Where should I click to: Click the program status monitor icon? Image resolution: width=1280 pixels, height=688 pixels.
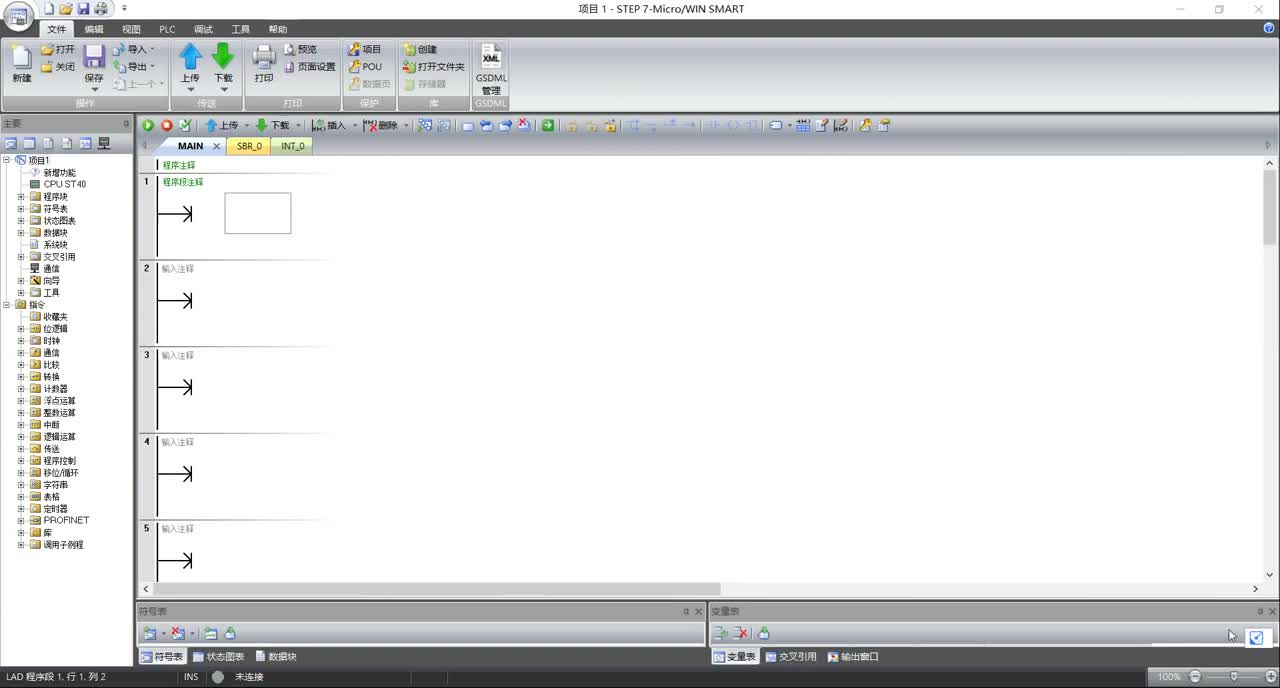click(x=425, y=125)
